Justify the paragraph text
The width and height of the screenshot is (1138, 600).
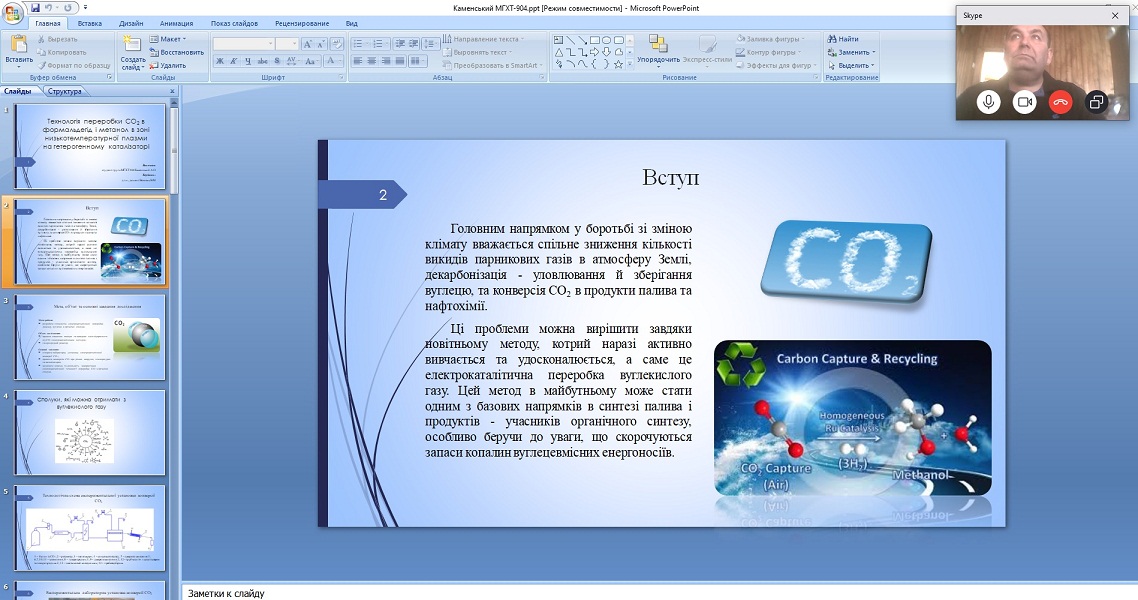(x=399, y=61)
